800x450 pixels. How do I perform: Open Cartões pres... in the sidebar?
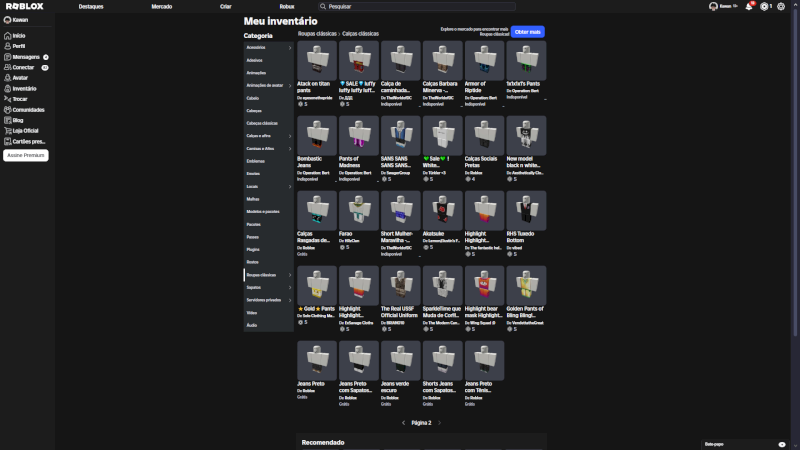(x=24, y=141)
